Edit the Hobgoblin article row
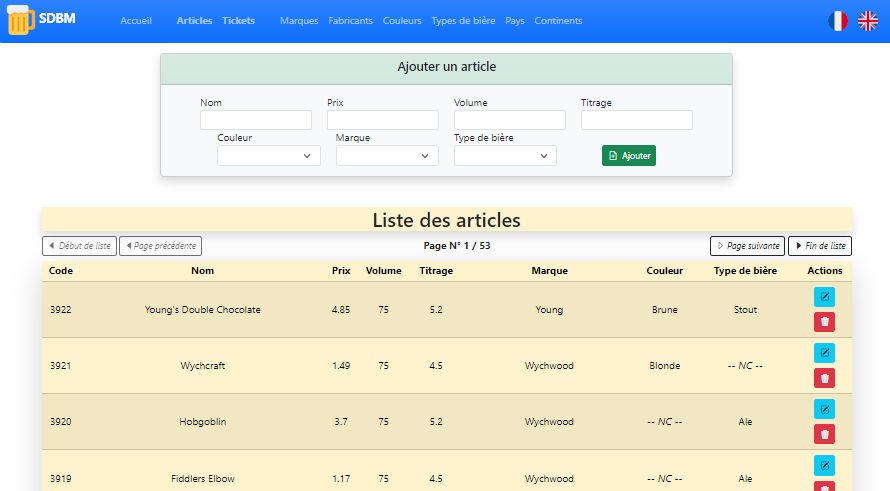This screenshot has width=890, height=491. pyautogui.click(x=824, y=409)
